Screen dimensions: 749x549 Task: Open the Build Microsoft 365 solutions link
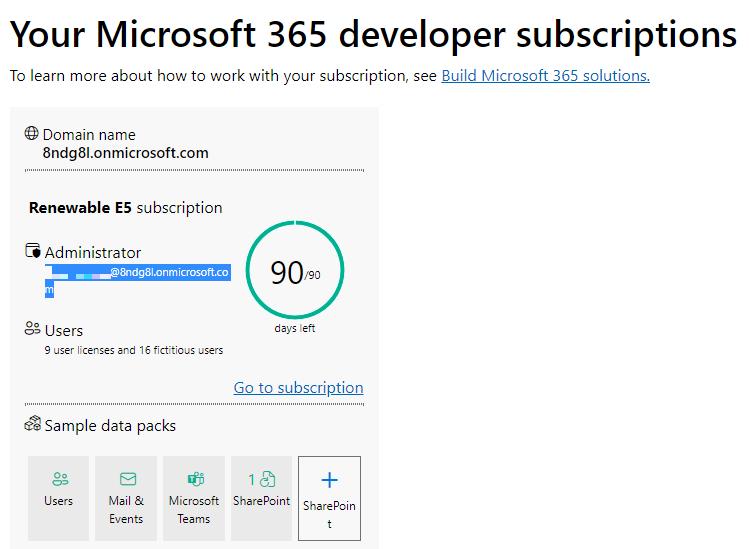click(x=545, y=75)
